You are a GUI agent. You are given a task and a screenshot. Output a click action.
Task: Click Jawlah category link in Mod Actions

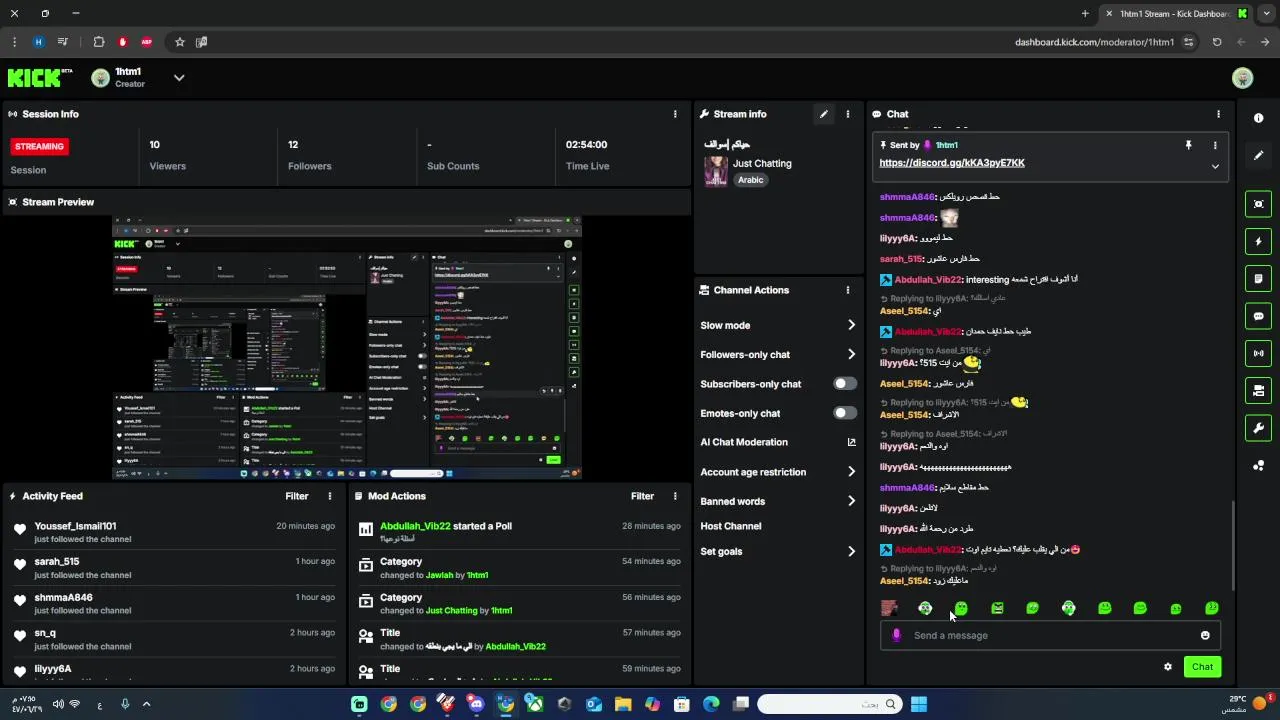click(x=439, y=575)
